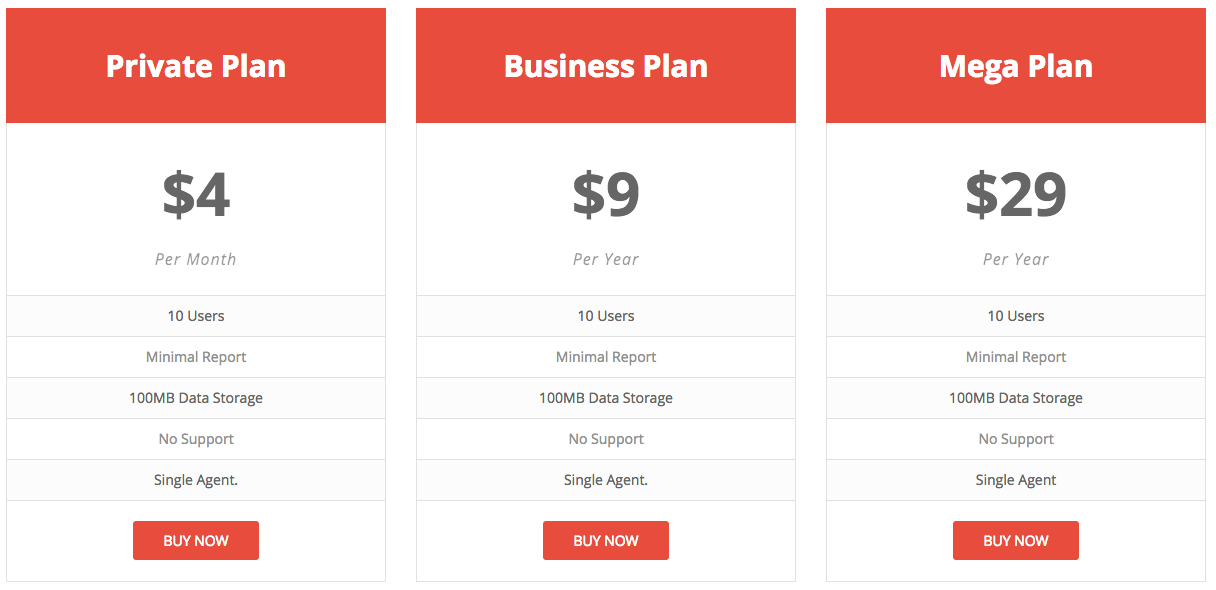Select 10 Users row in Private Plan
Viewport: 1216px width, 590px height.
point(196,316)
